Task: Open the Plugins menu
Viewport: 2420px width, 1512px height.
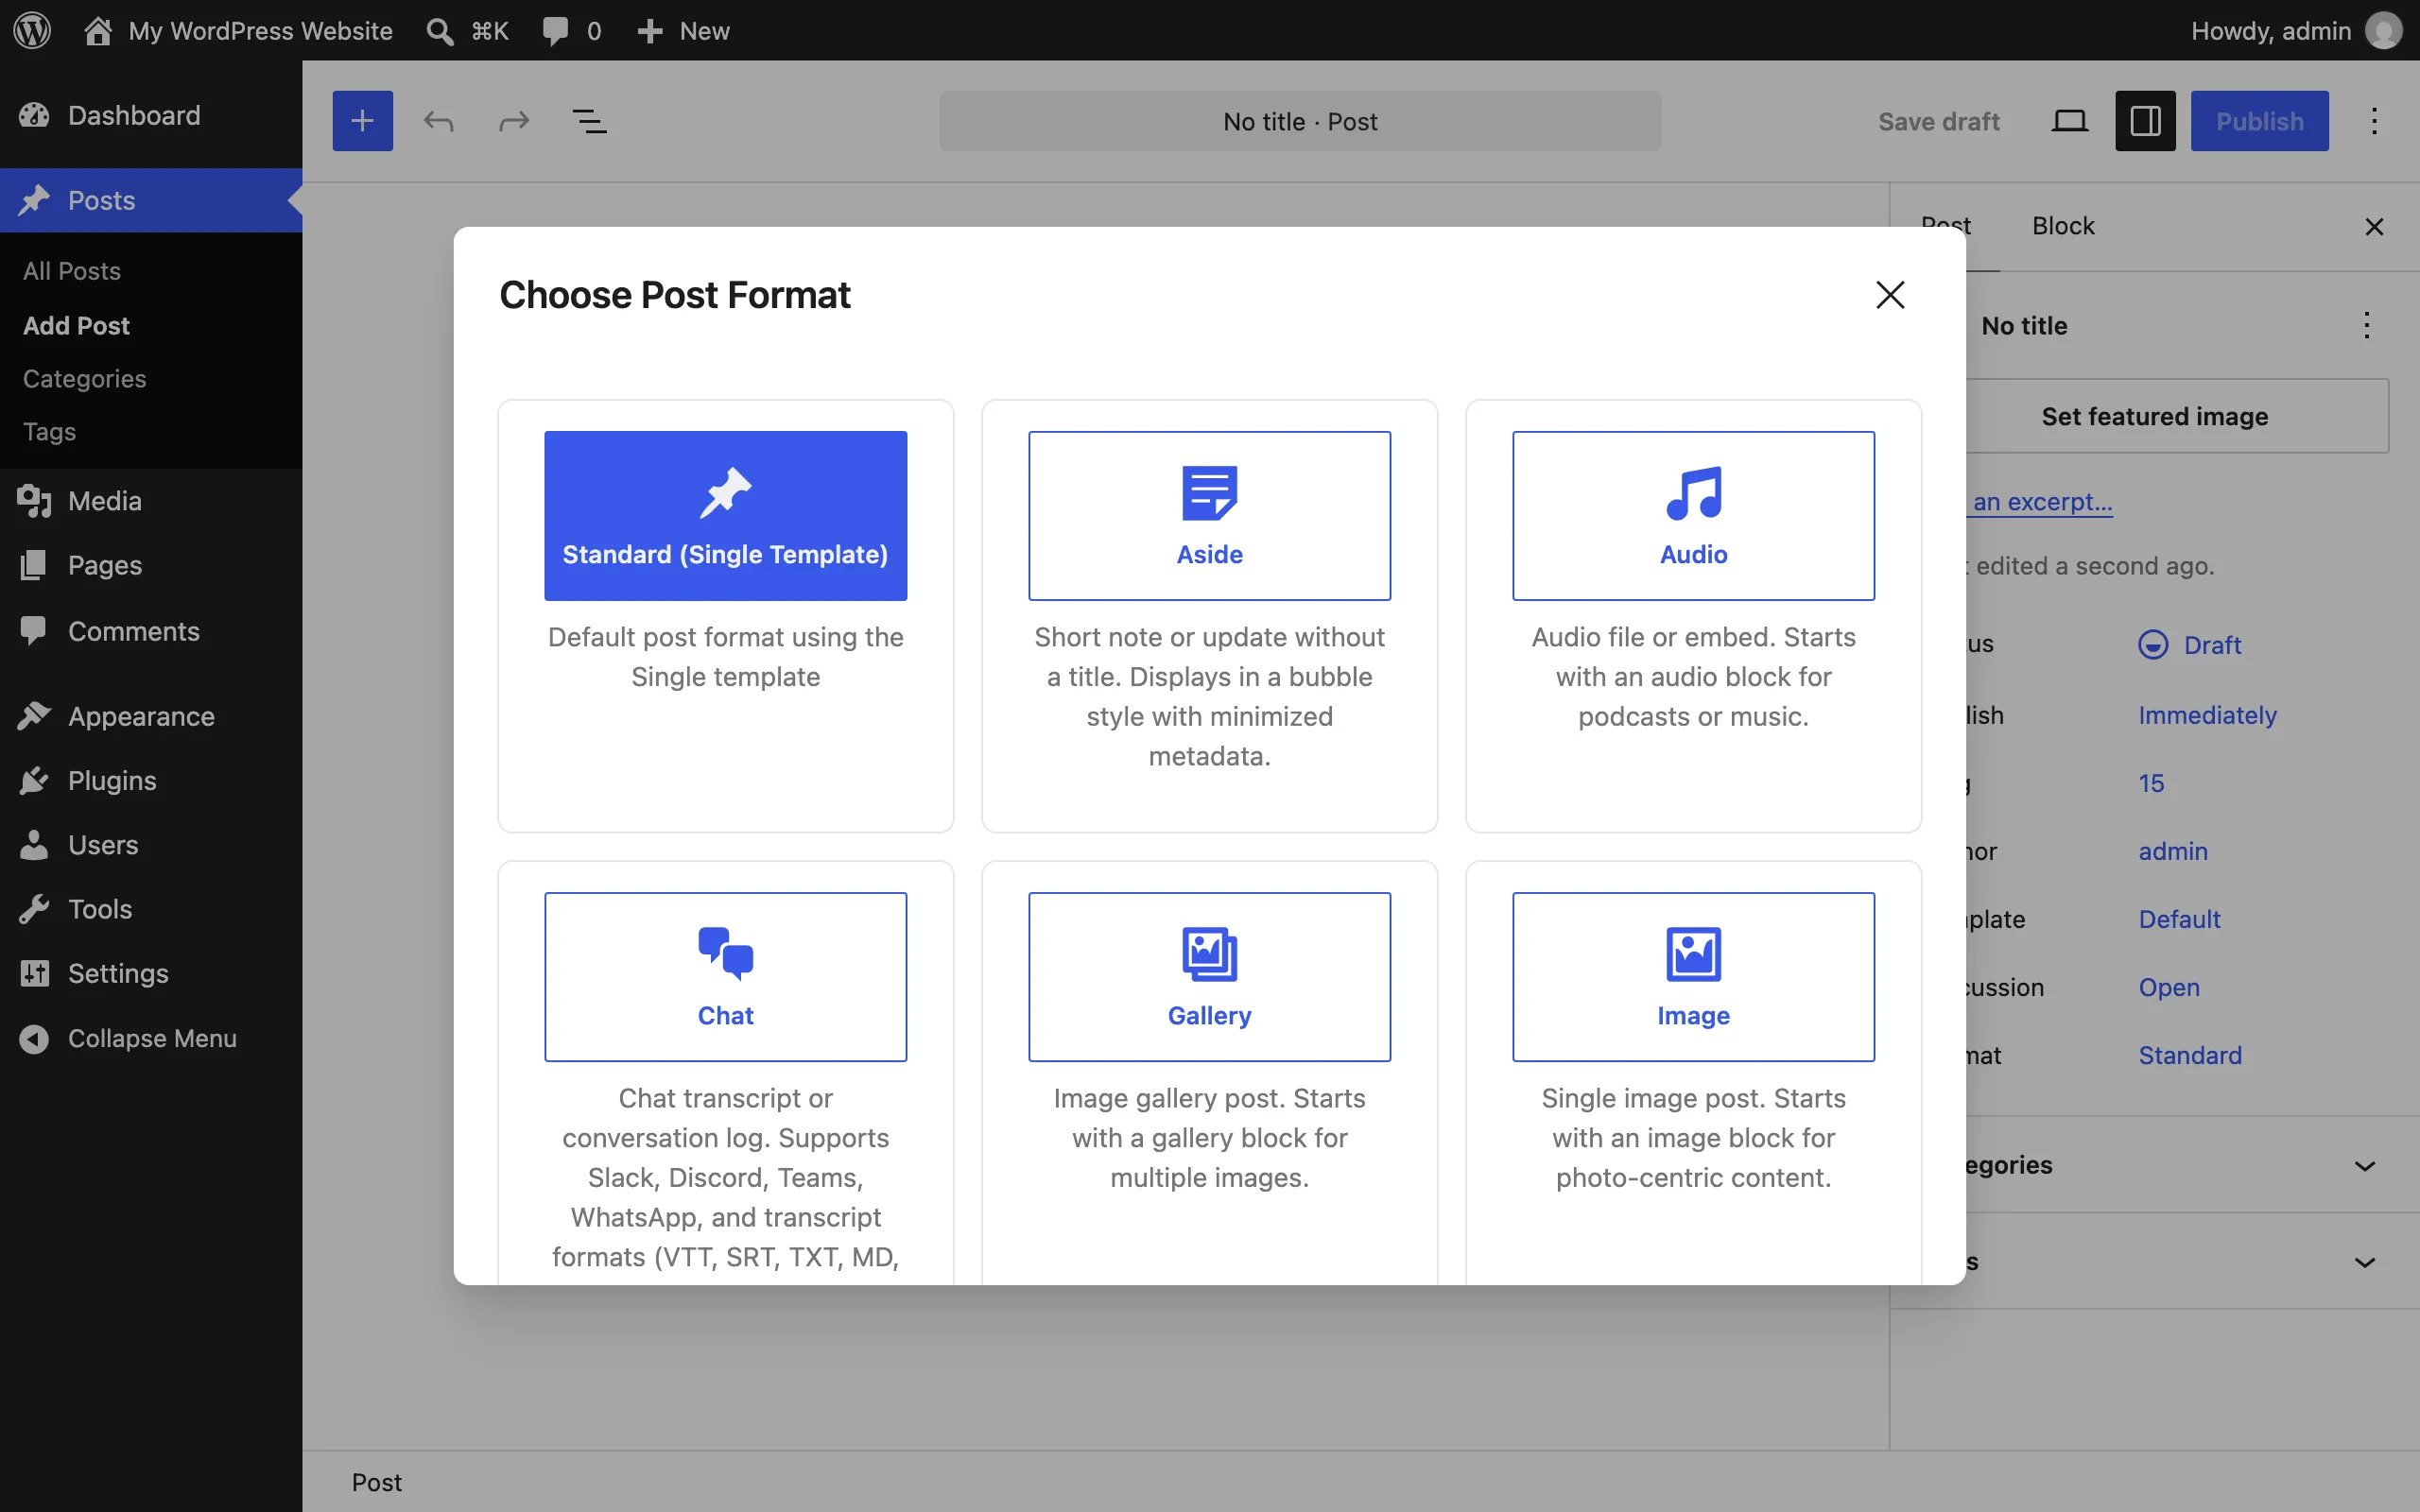Action: pos(151,780)
